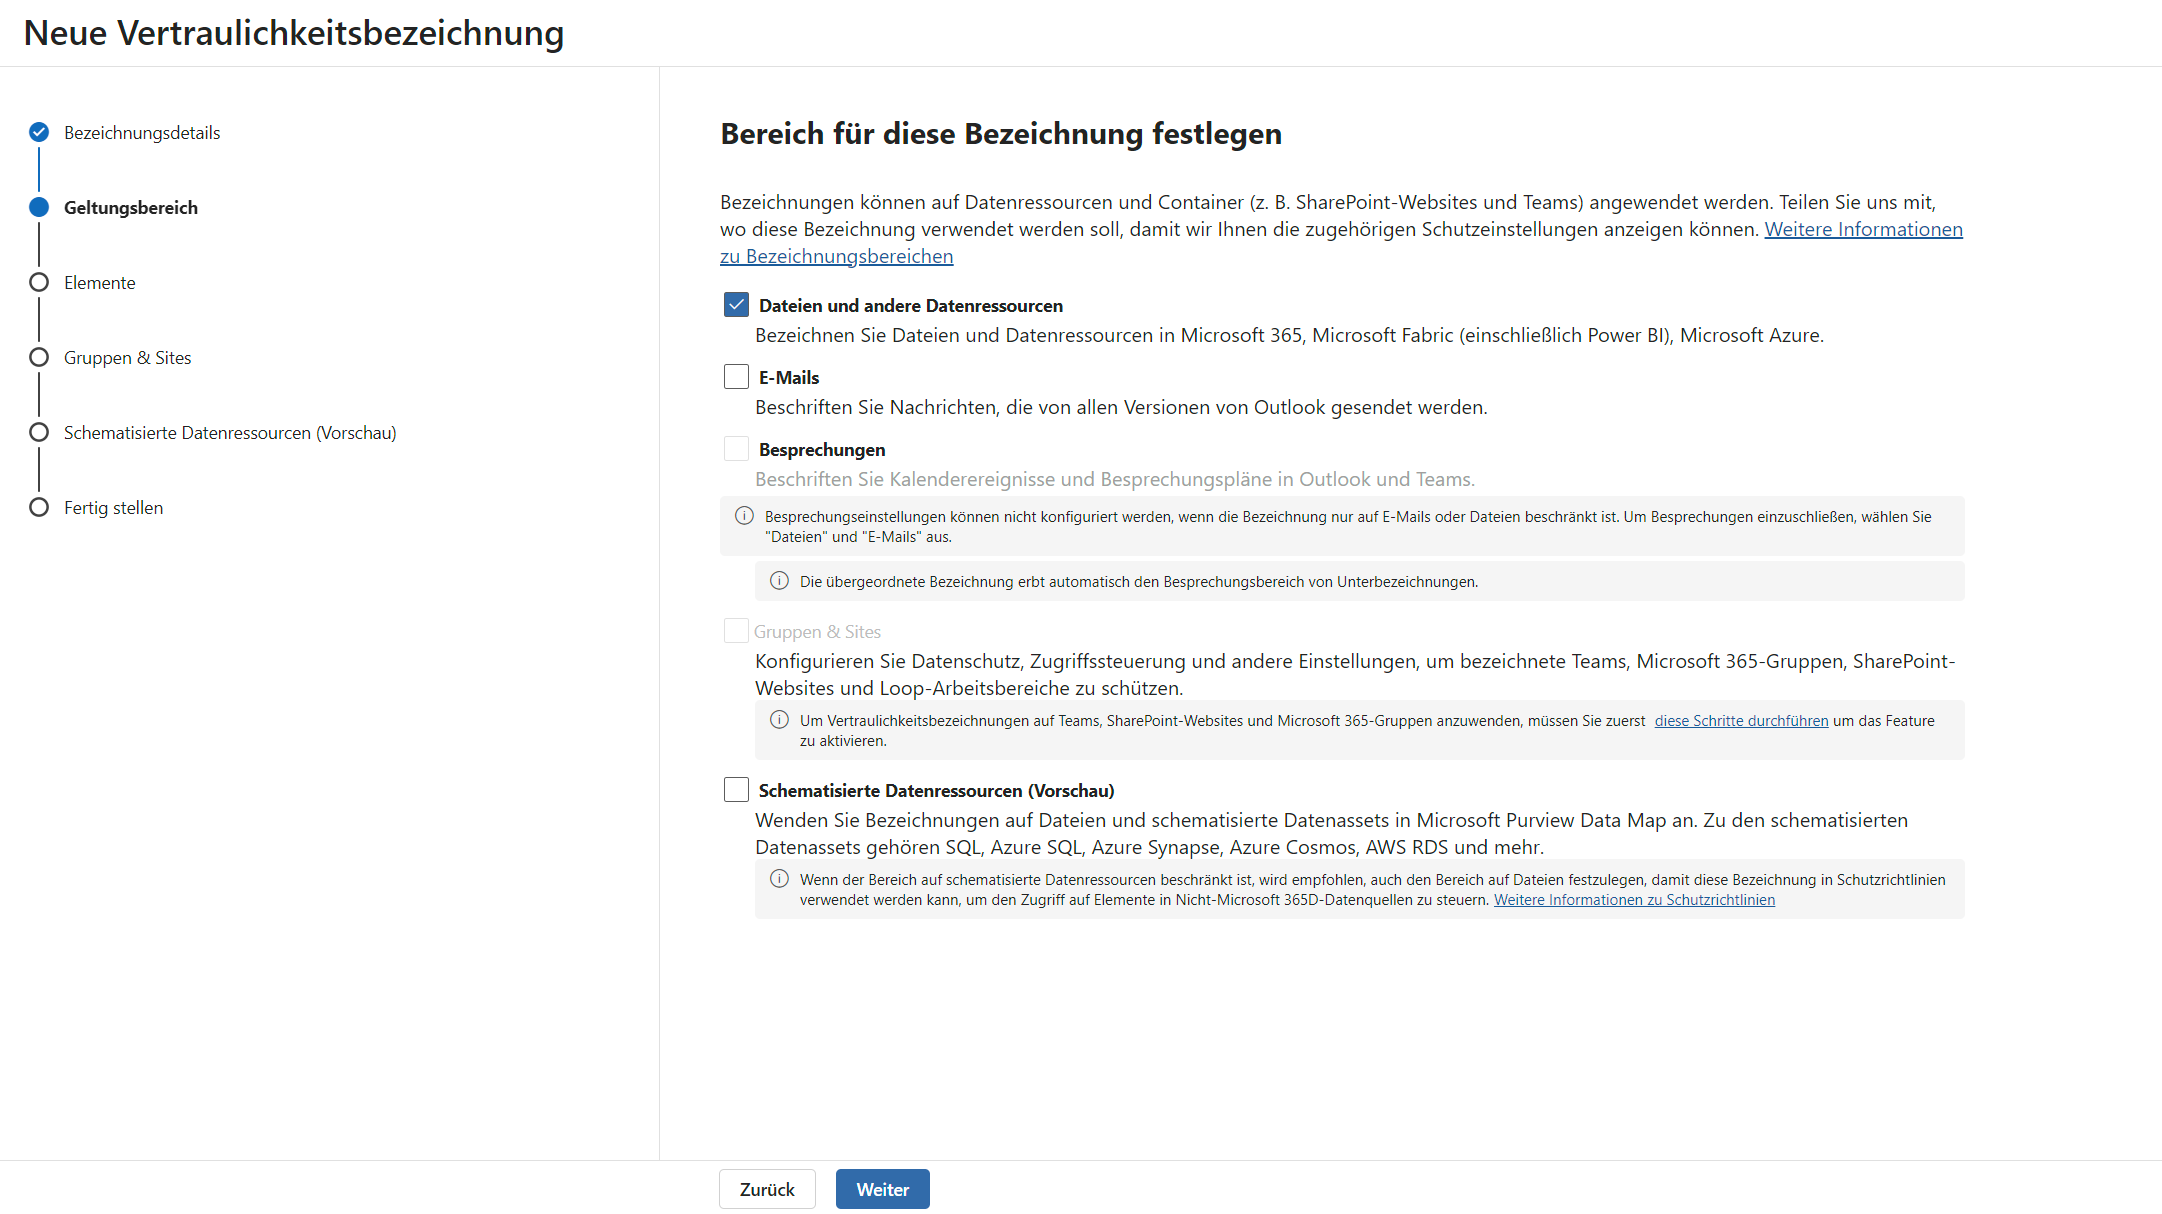
Task: Open Weitere Informationen zu Schutzrichtlinien link
Action: click(1634, 900)
